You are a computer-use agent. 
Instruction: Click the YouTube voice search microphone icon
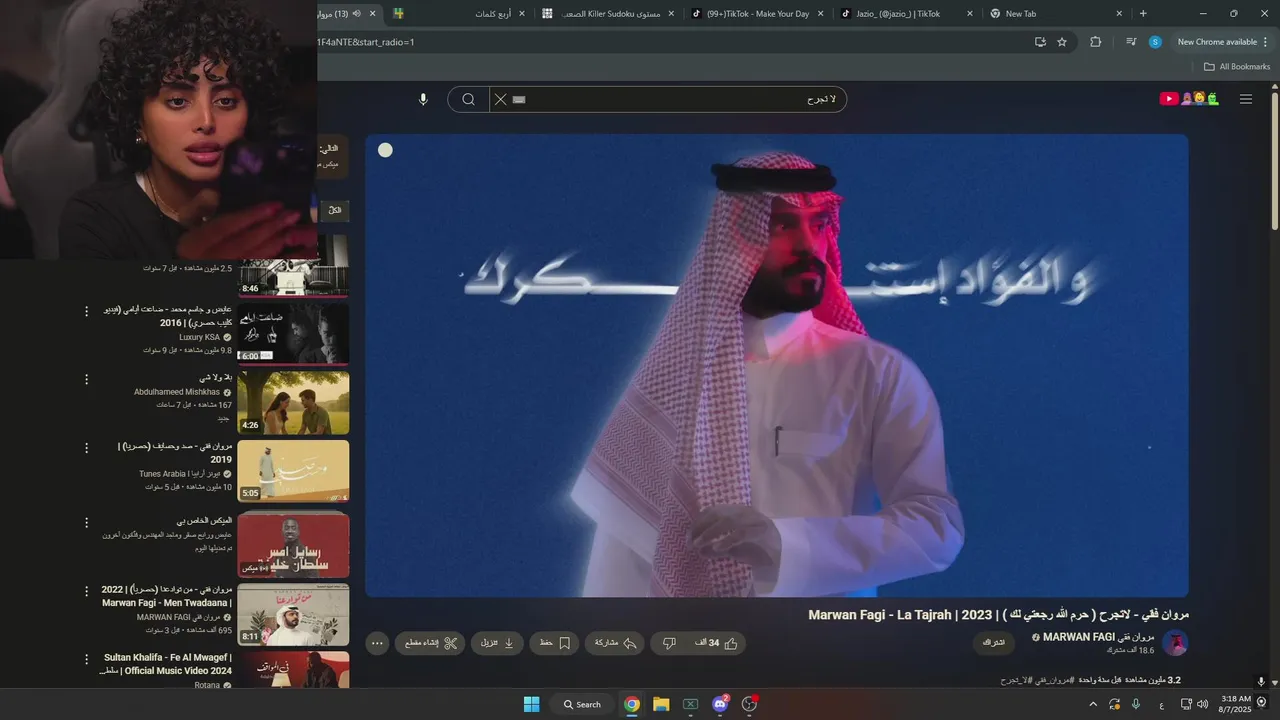pyautogui.click(x=423, y=99)
